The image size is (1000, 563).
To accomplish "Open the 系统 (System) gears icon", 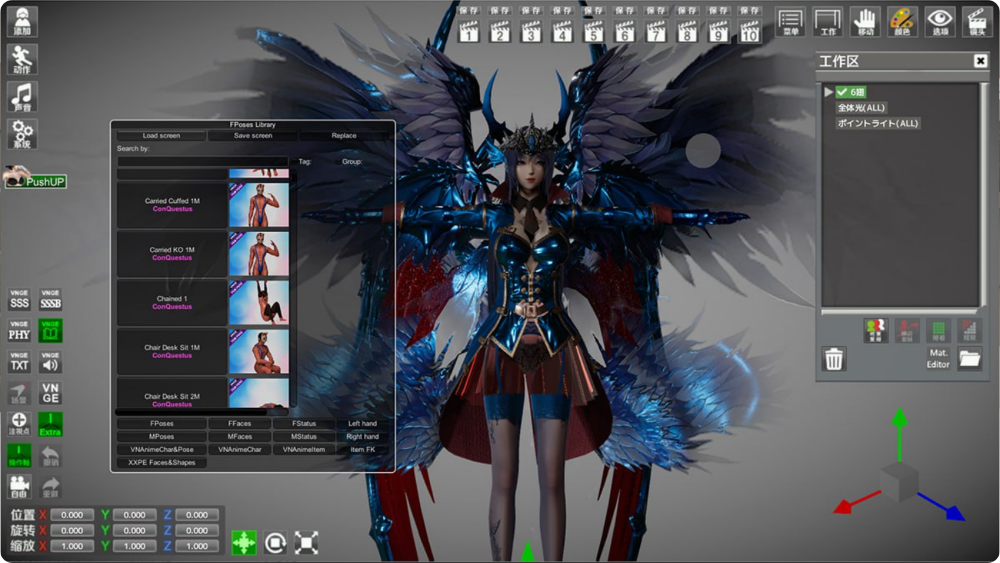I will click(22, 135).
